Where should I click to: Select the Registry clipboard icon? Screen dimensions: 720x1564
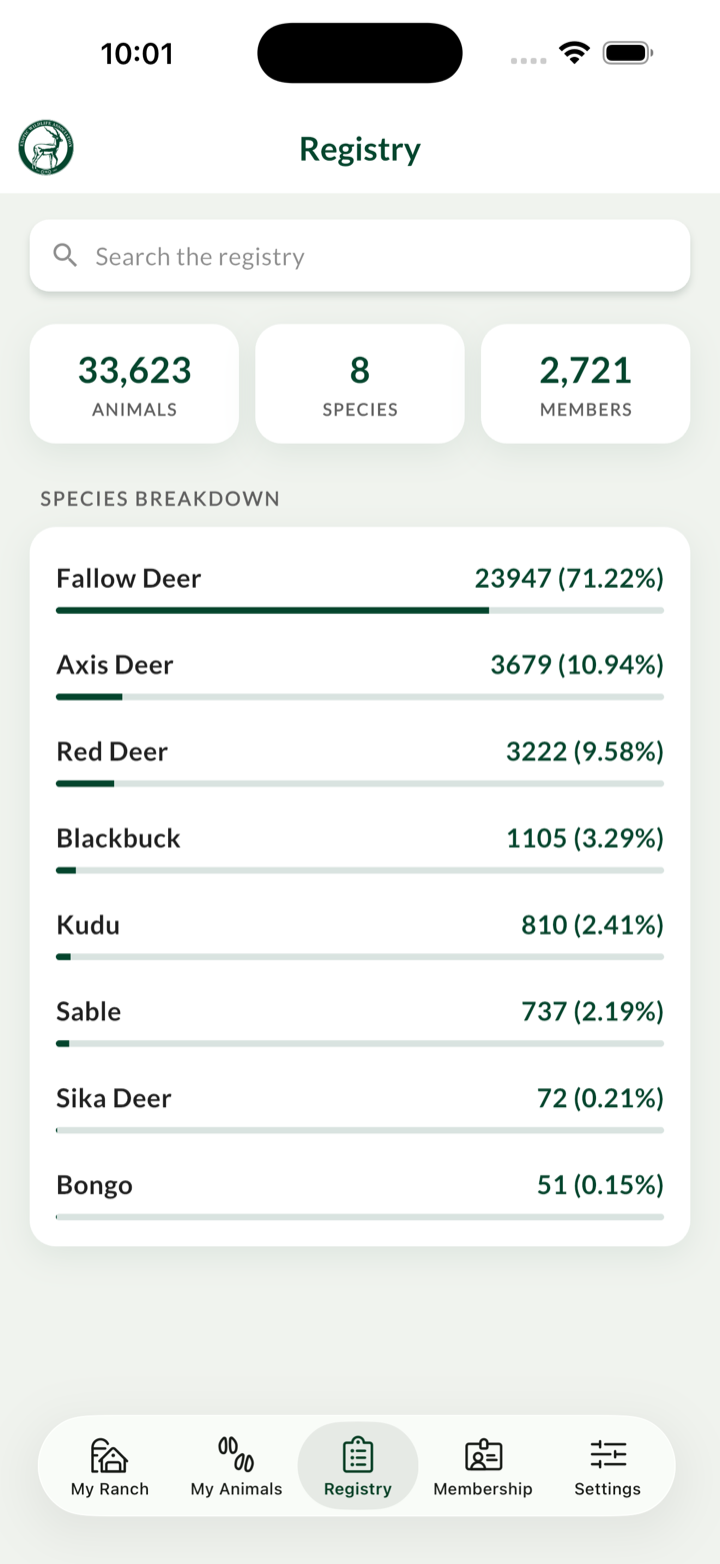coord(358,1454)
